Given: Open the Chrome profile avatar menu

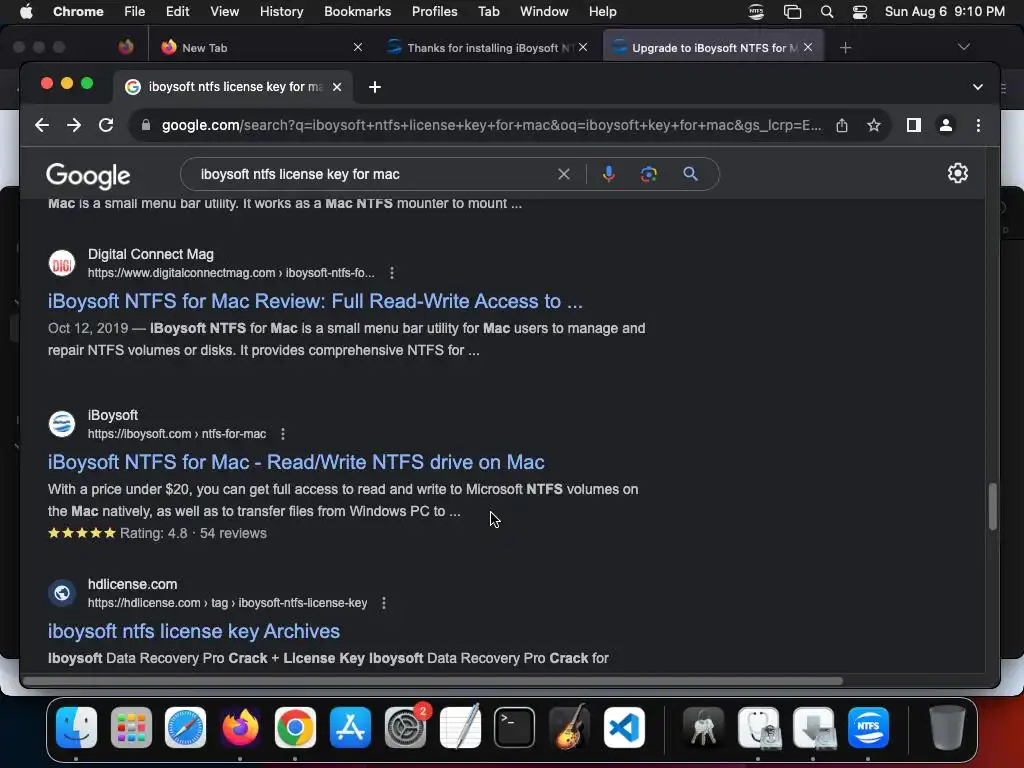Looking at the screenshot, I should tap(946, 125).
